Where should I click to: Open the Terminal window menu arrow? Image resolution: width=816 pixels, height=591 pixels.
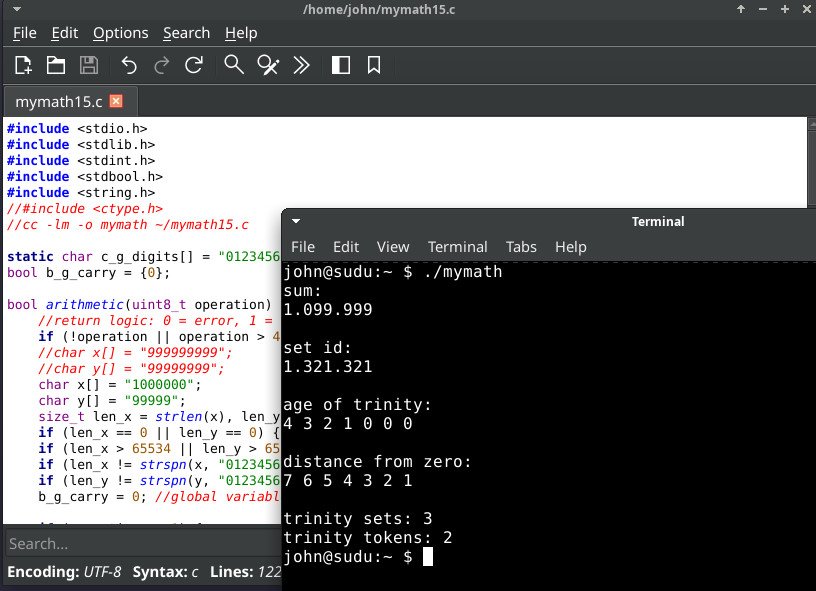(x=296, y=221)
